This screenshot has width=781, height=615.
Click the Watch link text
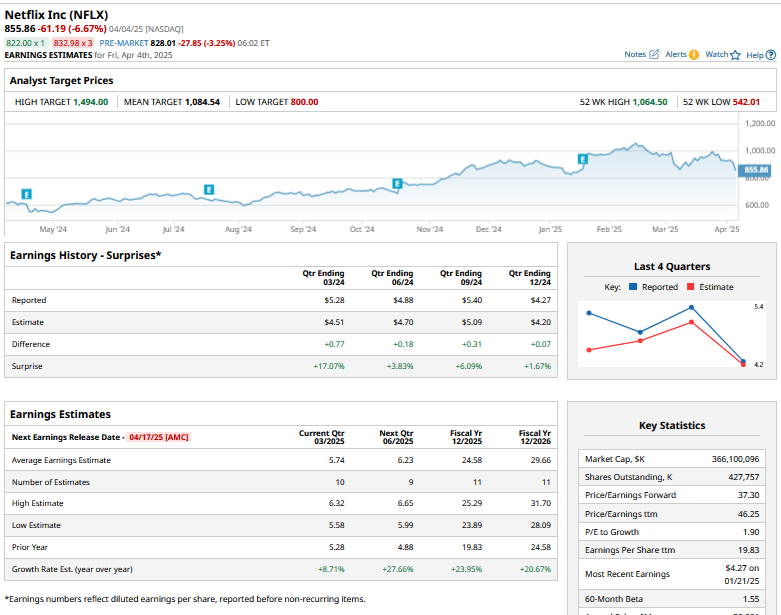pyautogui.click(x=716, y=54)
